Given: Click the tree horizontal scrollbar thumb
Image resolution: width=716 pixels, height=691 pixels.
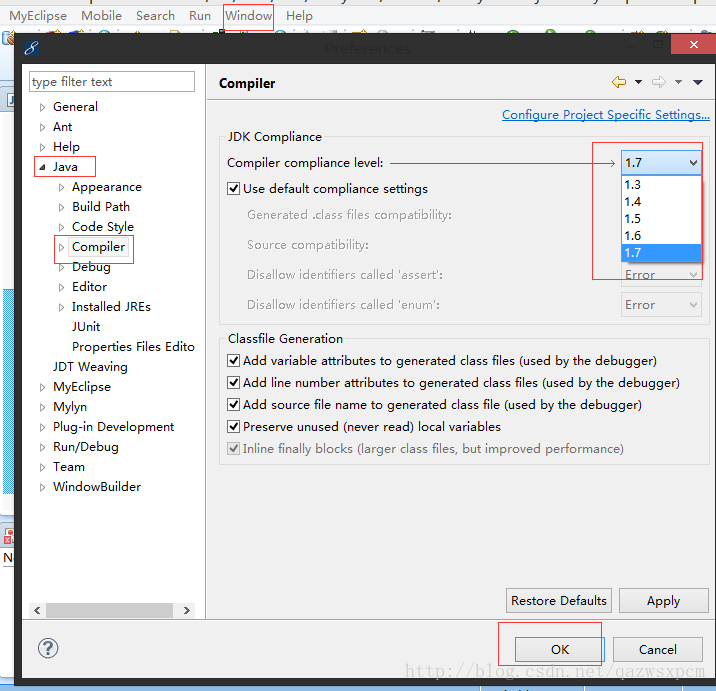Looking at the screenshot, I should pos(110,611).
